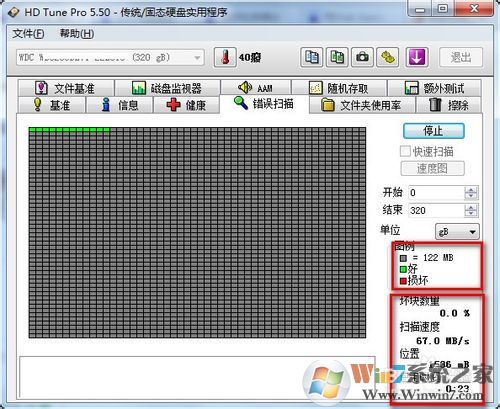Open options via wrench-gear icon
This screenshot has height=409, width=500.
coord(388,57)
